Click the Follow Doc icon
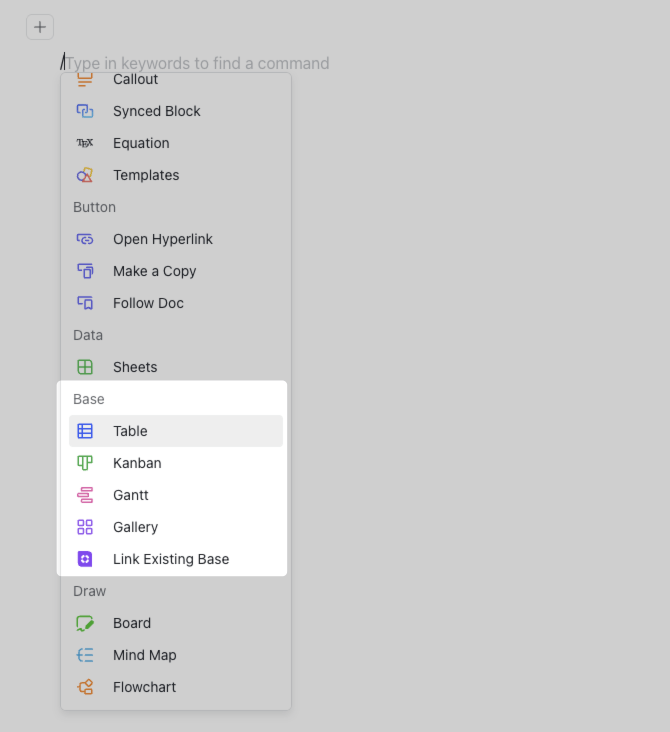Viewport: 670px width, 732px height. point(85,303)
